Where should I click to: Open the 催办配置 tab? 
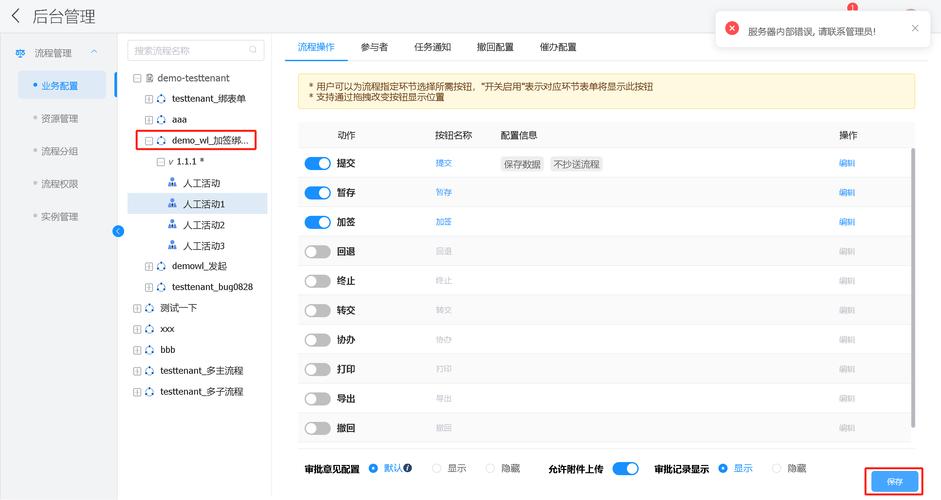point(557,47)
